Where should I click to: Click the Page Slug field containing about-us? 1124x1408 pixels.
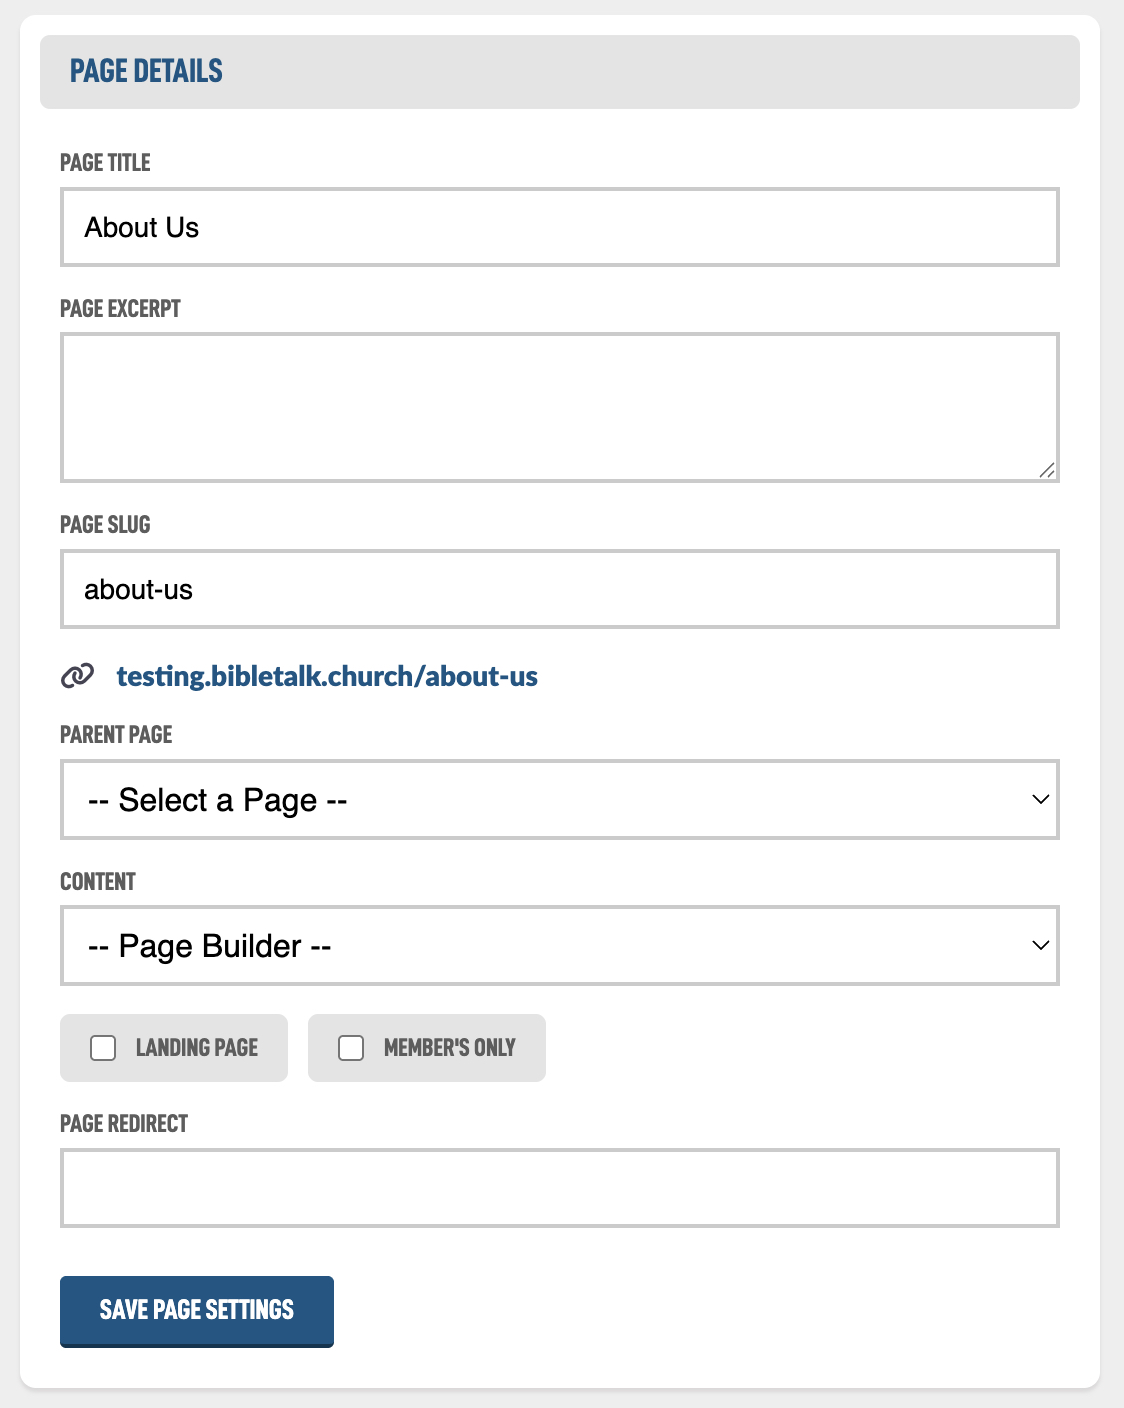click(559, 589)
